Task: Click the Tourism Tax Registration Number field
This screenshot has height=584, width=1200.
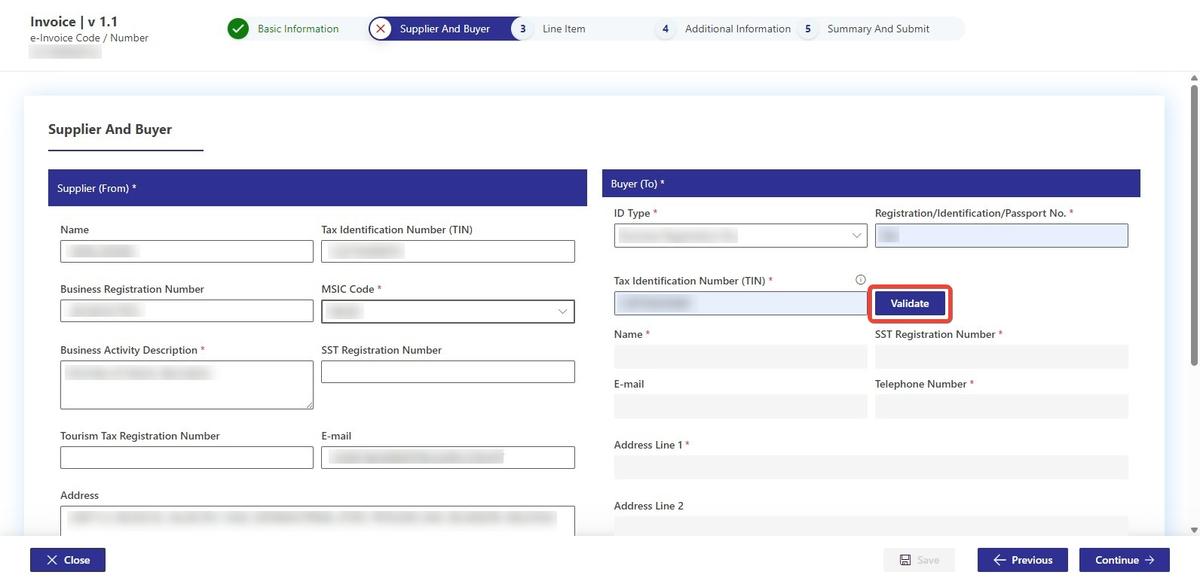Action: 187,457
